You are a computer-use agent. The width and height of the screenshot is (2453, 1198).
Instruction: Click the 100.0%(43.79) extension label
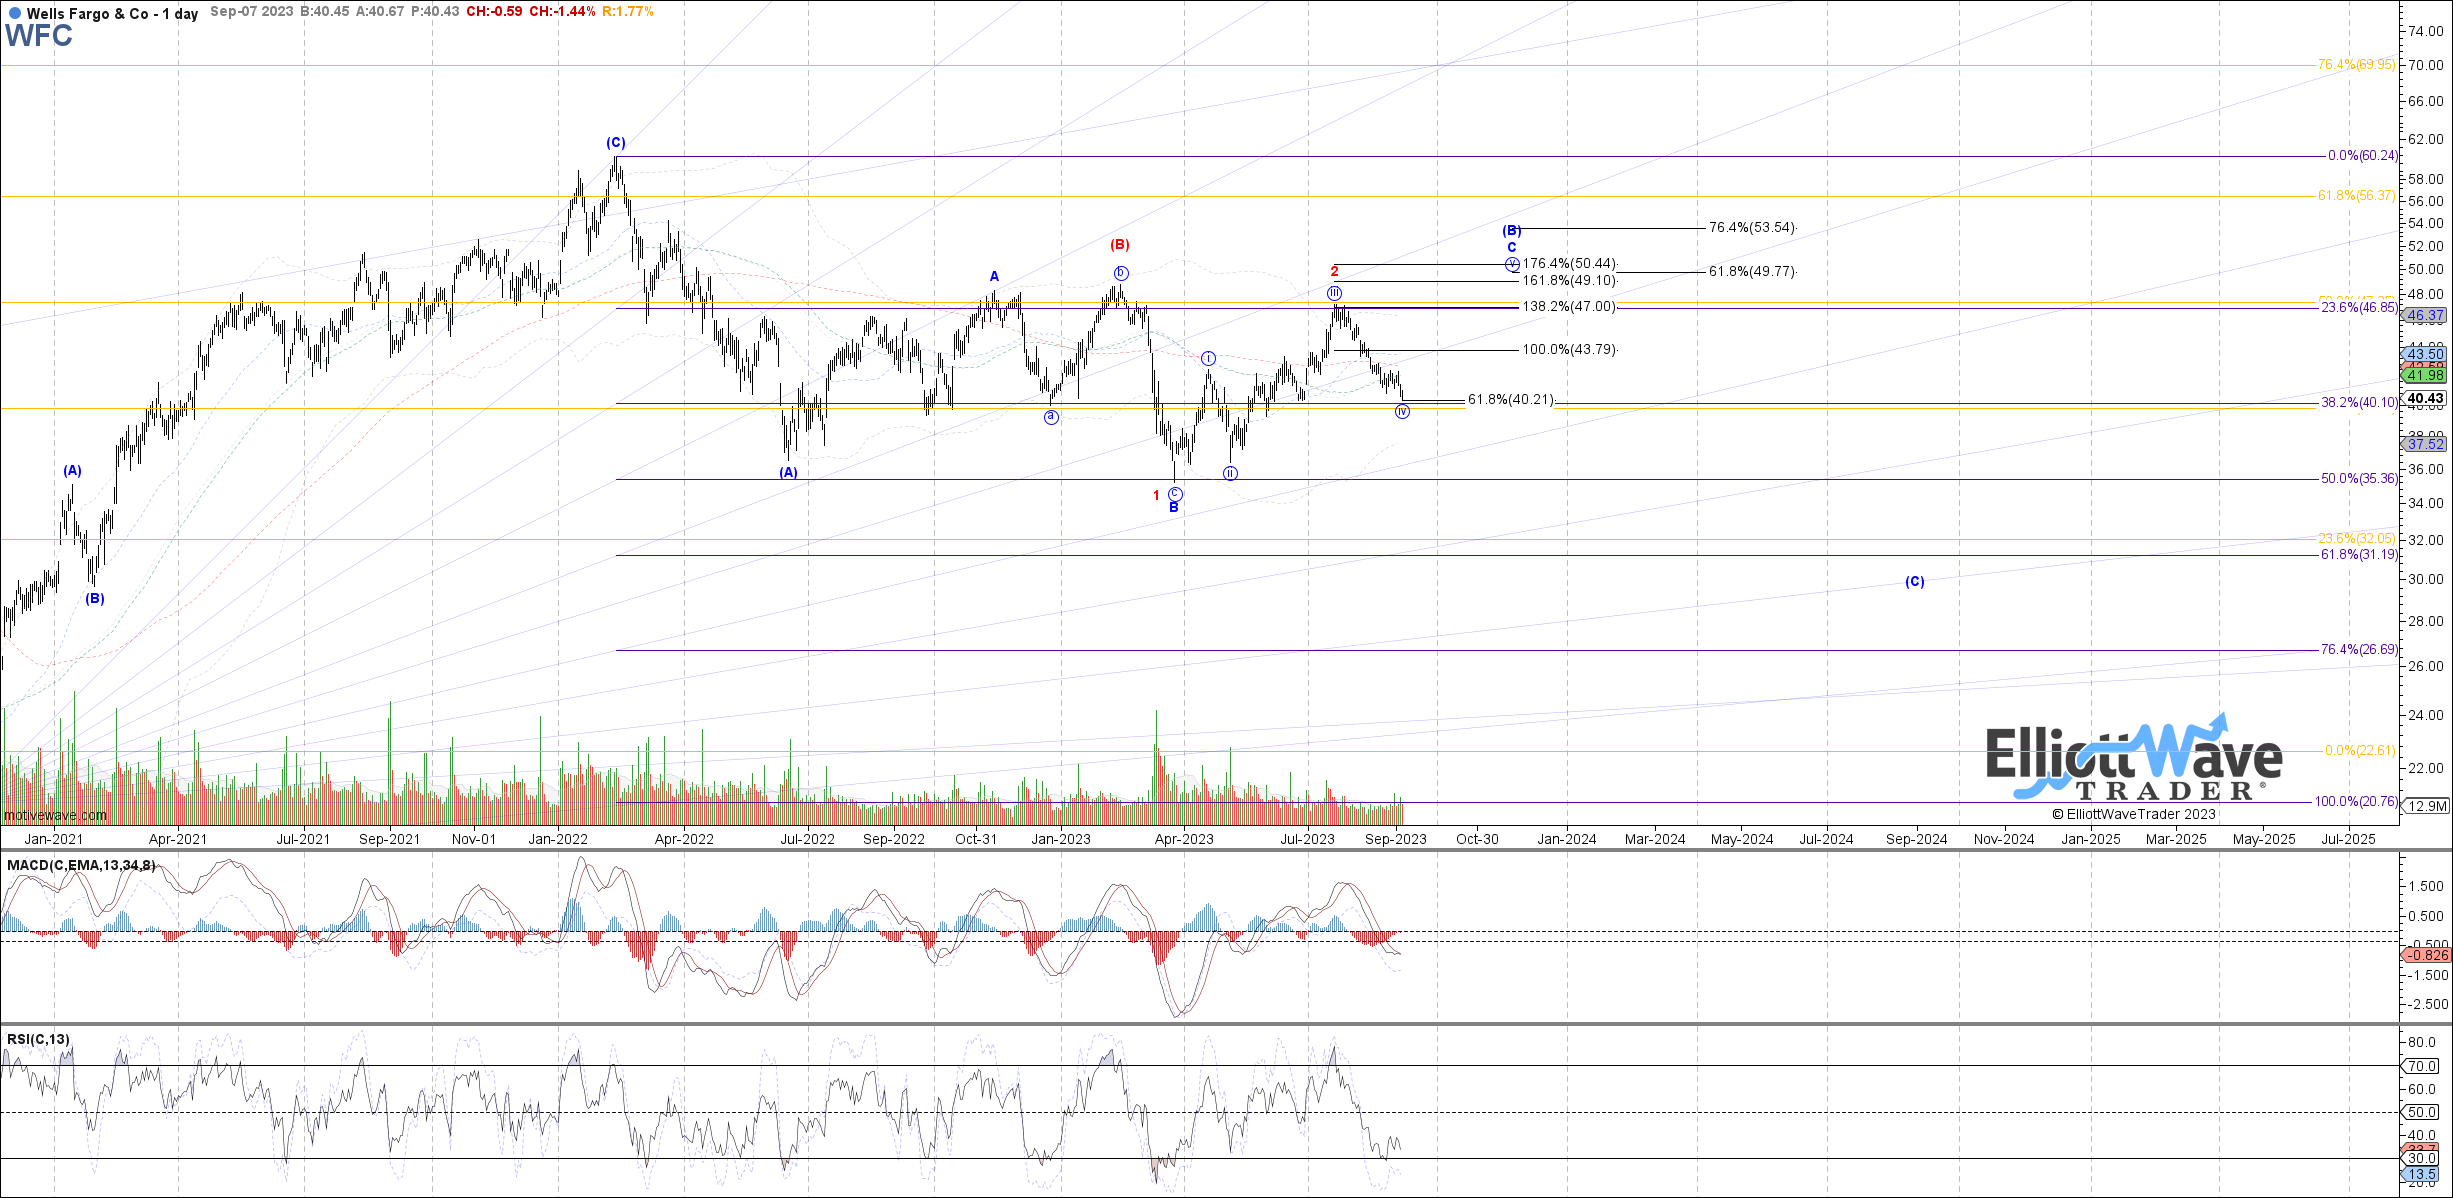[1569, 350]
